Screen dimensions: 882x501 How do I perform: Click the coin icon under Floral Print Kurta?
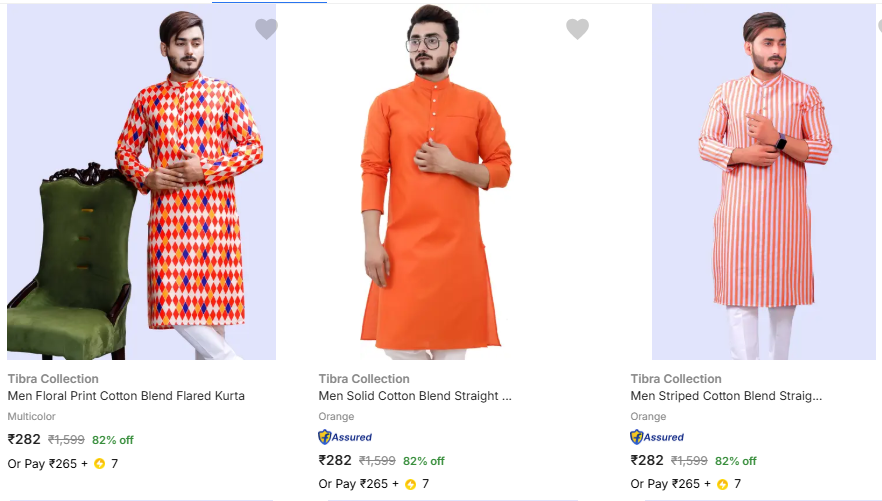100,464
